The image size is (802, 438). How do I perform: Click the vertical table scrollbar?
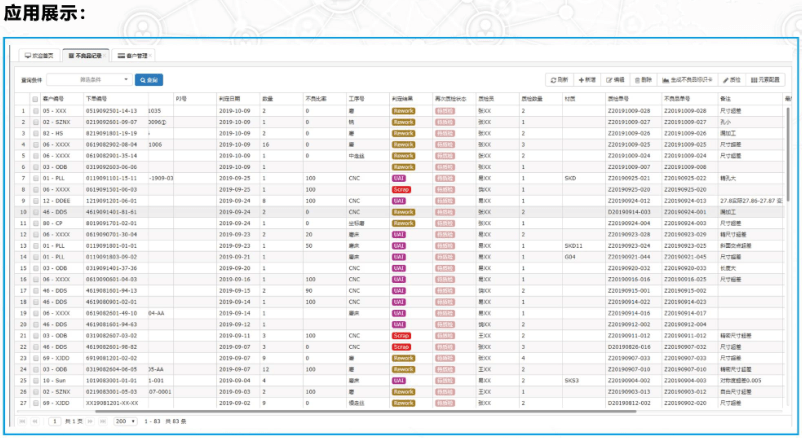(x=789, y=154)
